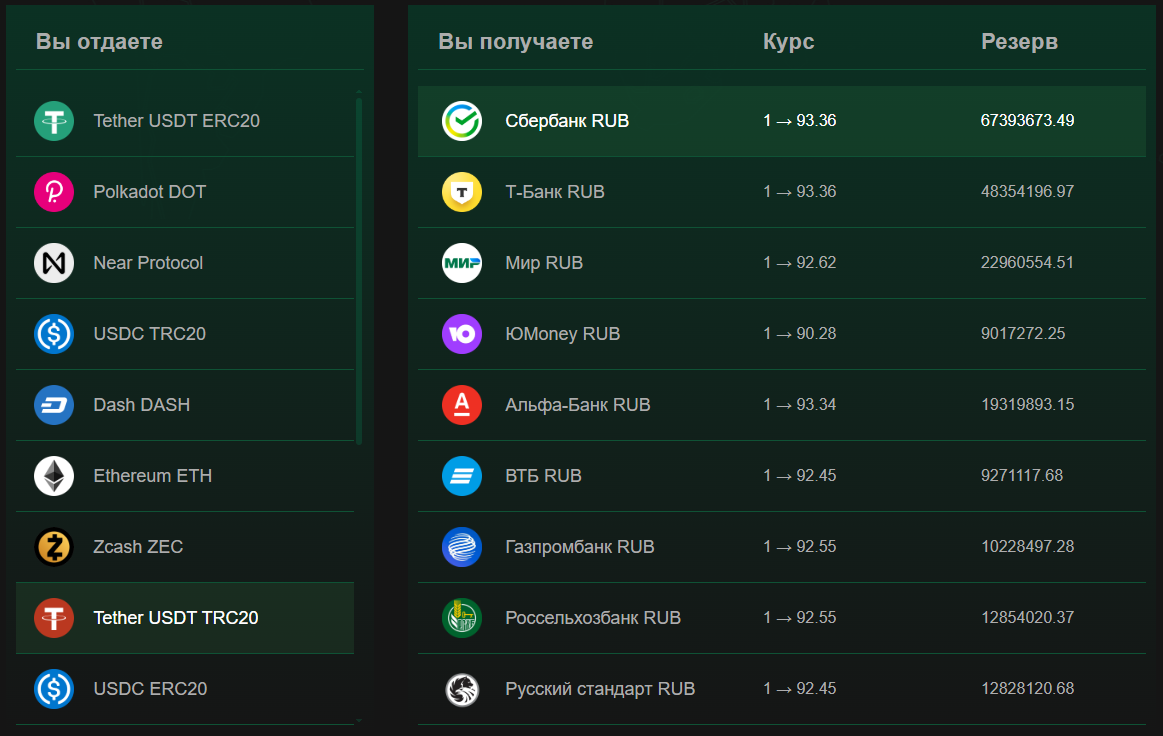This screenshot has width=1163, height=736.
Task: Click the Polkadot DOT pink icon
Action: 54,192
